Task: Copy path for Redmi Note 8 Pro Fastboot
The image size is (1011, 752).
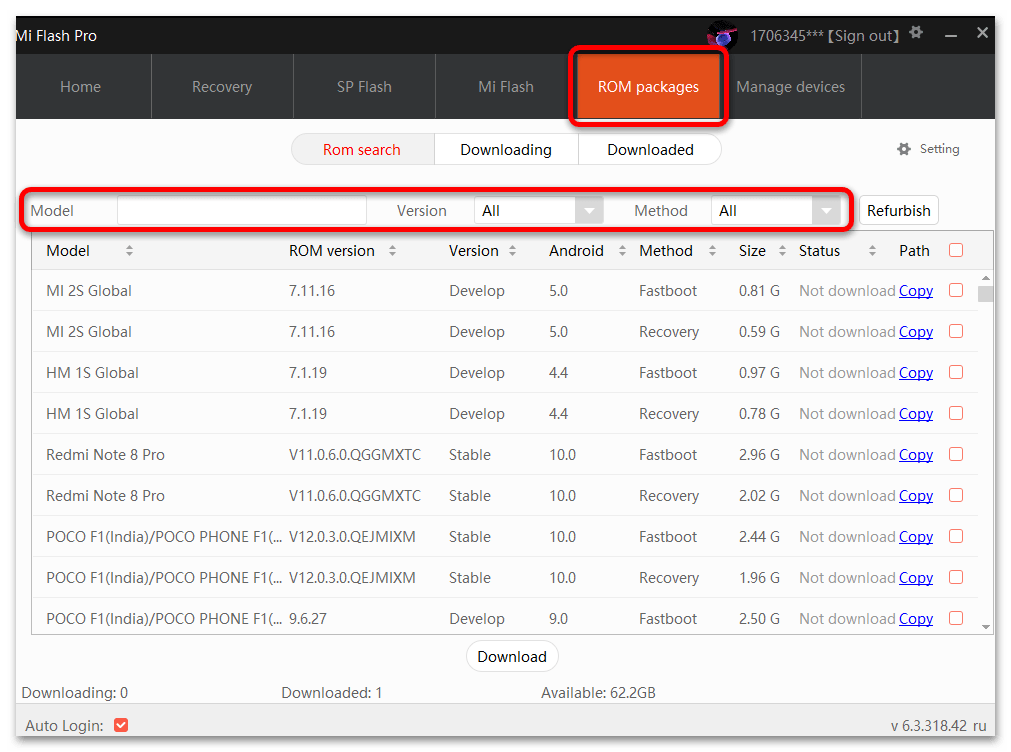Action: click(916, 455)
